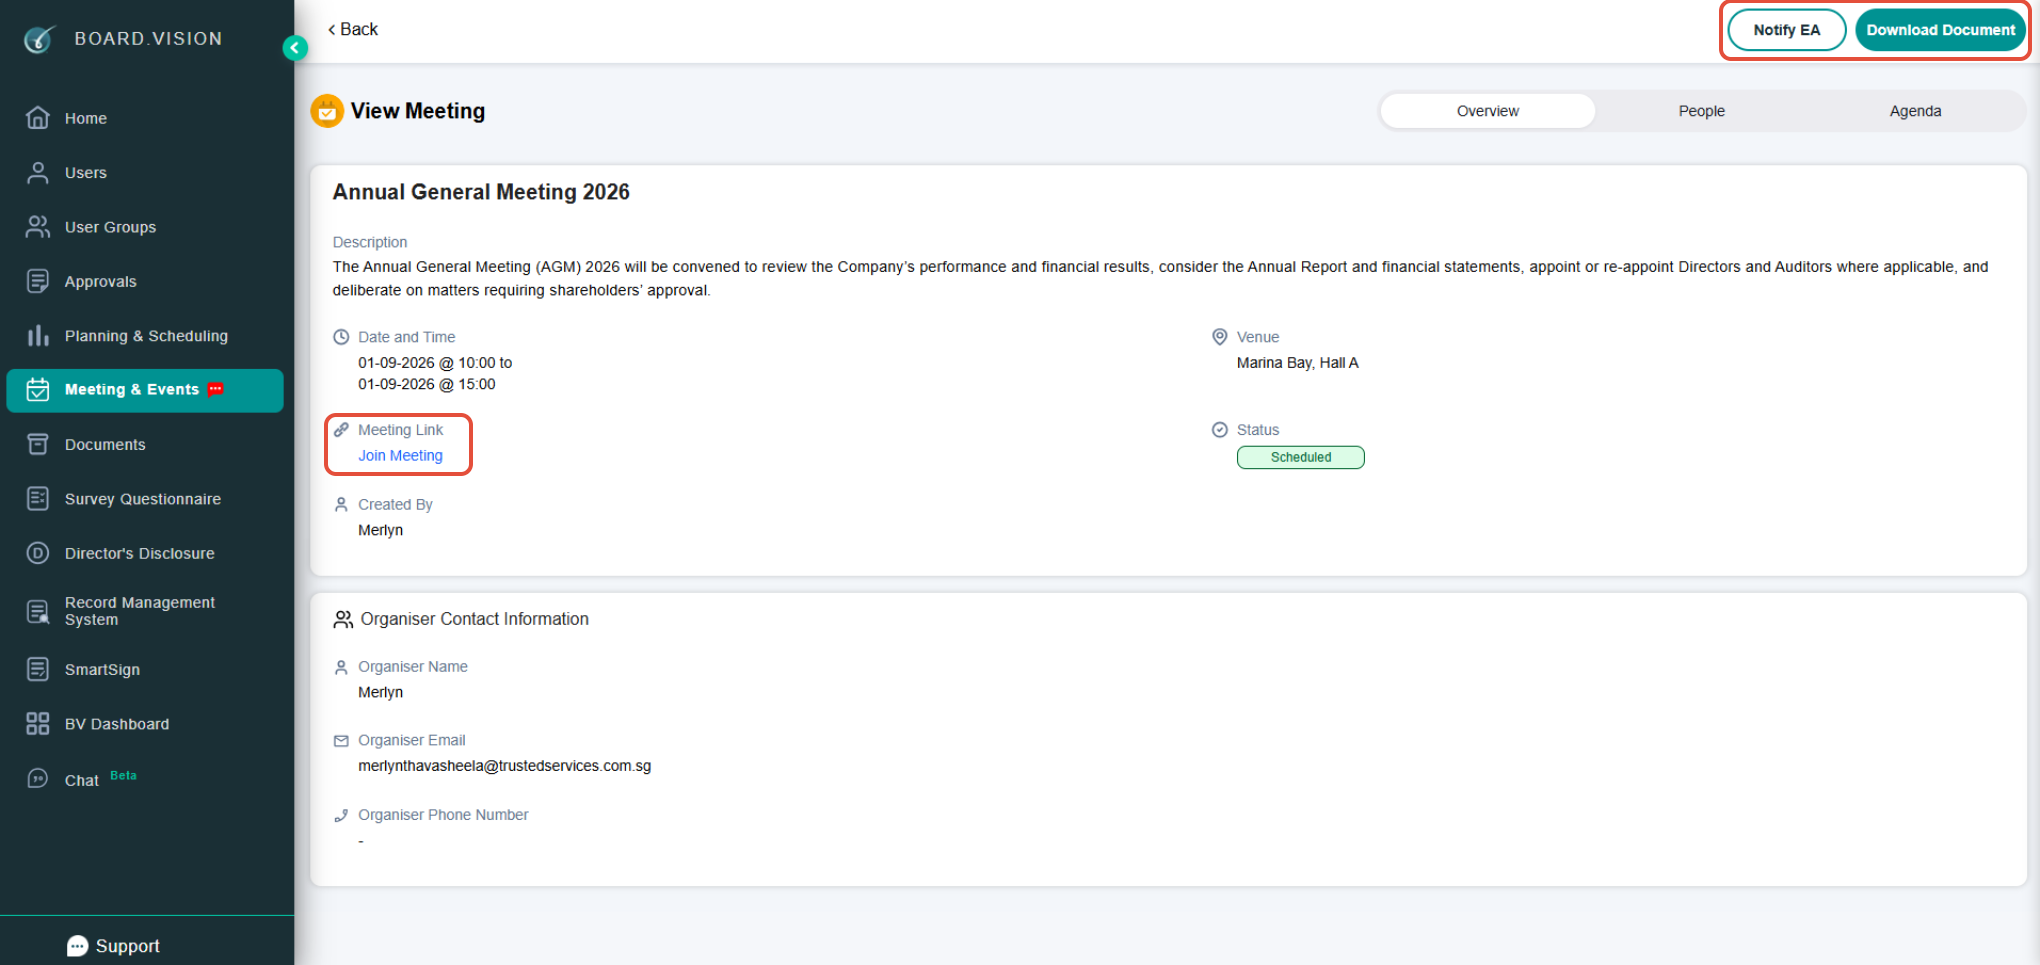The image size is (2040, 965).
Task: Click the Support chat bubble icon
Action: pos(77,946)
